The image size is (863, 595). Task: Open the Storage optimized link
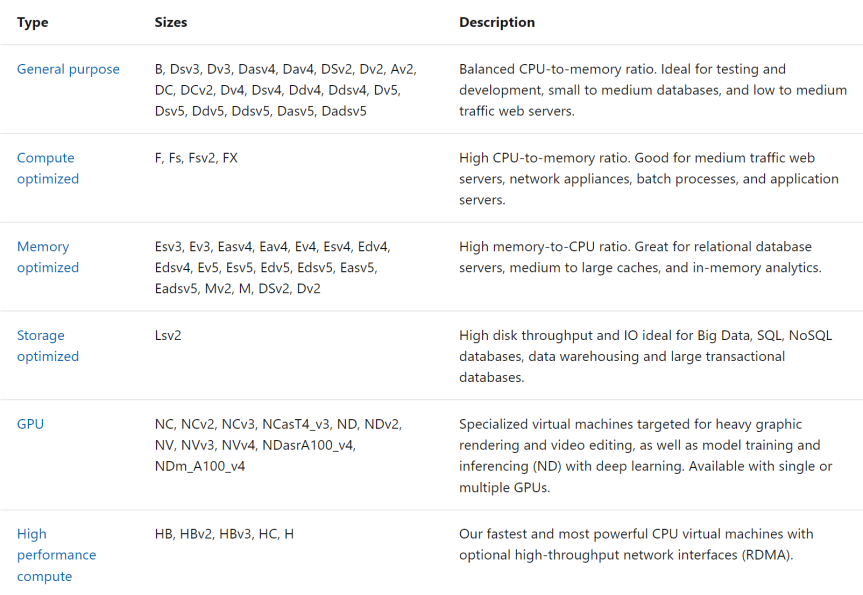point(47,346)
